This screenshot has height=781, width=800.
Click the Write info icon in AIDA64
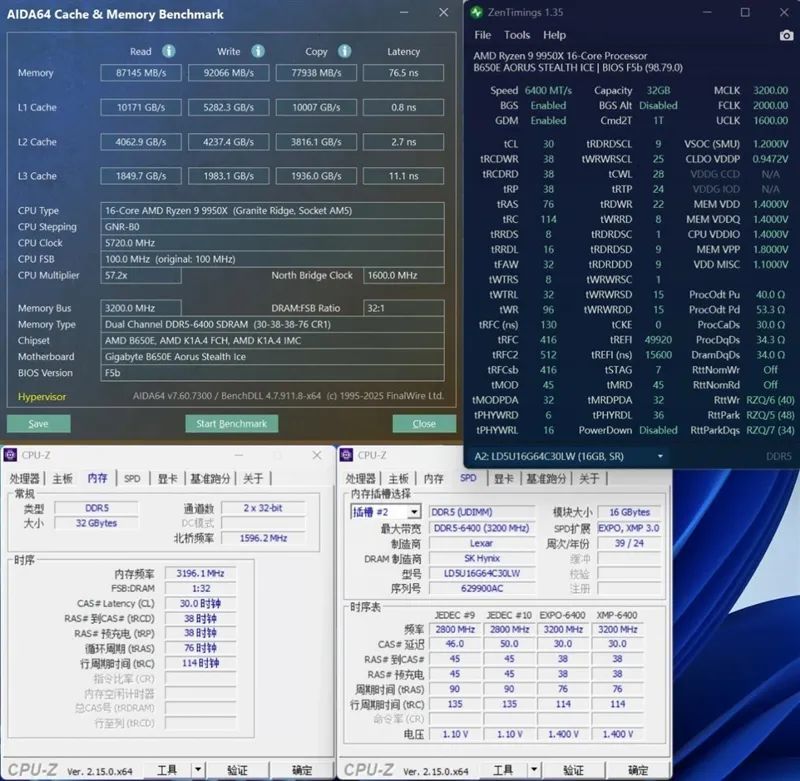tap(258, 51)
